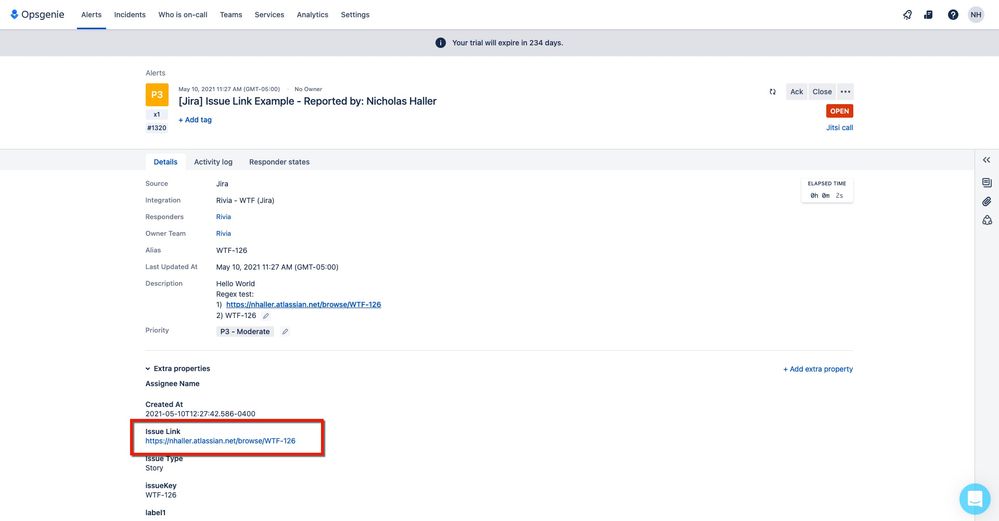Open the Issue Link URL under Extra properties
The width and height of the screenshot is (999, 521).
coord(220,441)
